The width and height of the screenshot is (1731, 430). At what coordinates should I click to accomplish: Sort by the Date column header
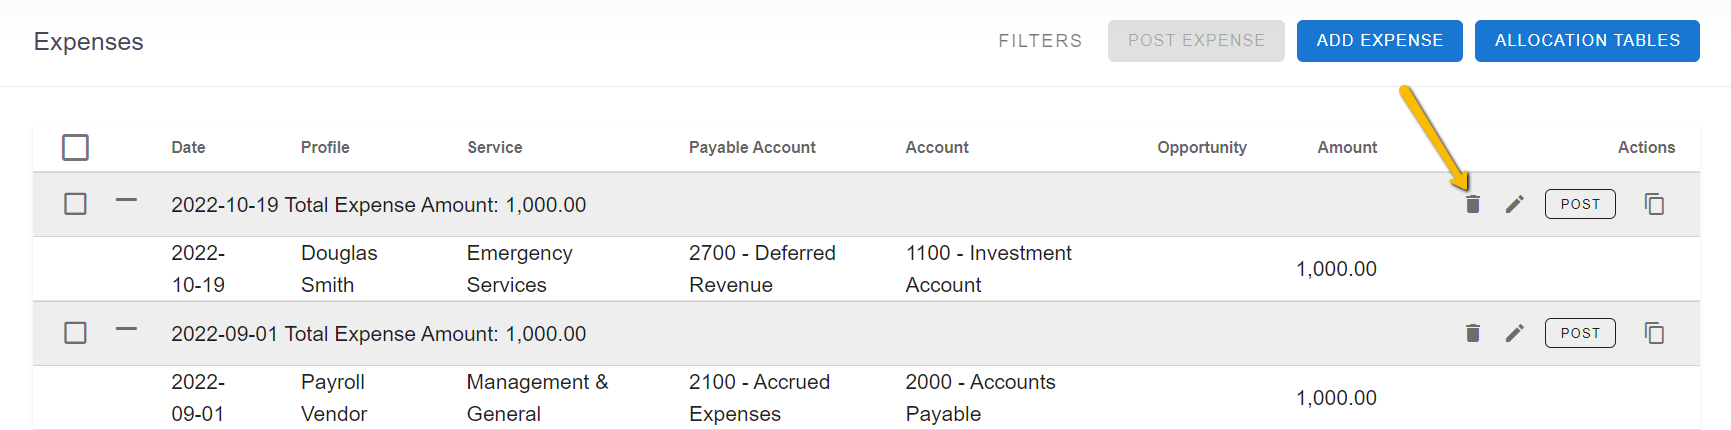click(188, 147)
